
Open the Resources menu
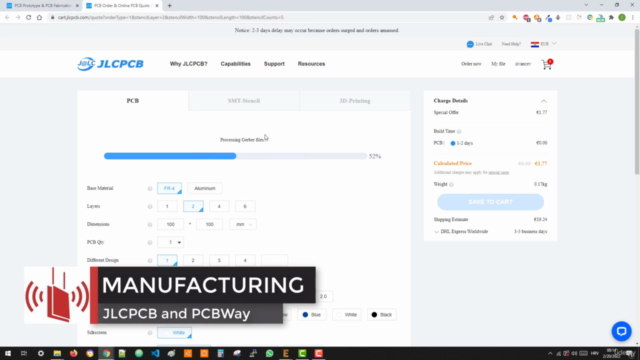(x=311, y=64)
